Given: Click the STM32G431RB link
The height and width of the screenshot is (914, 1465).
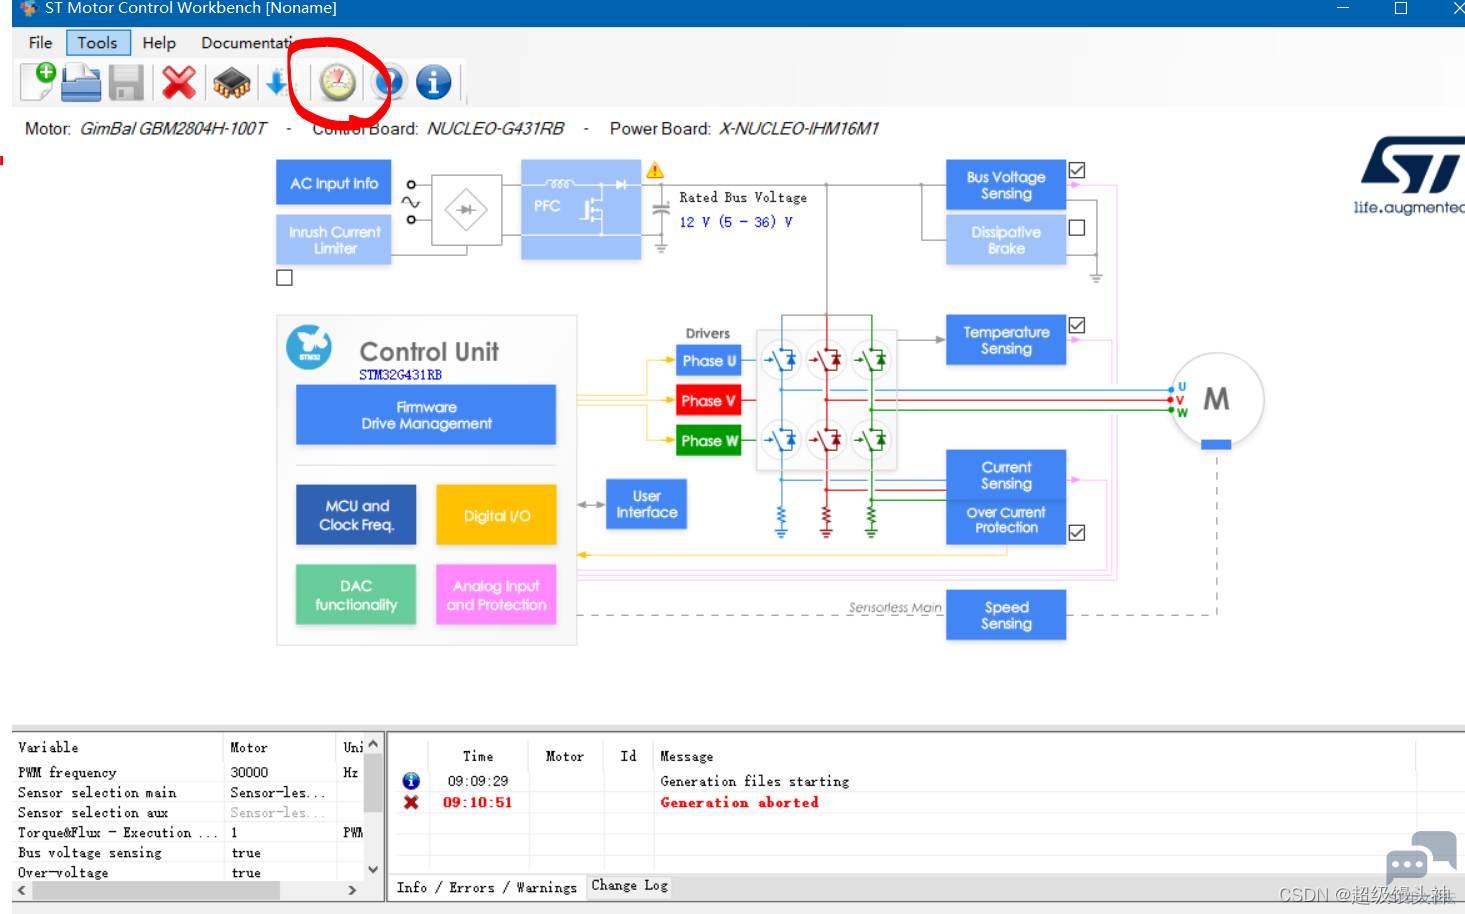Looking at the screenshot, I should (x=400, y=375).
